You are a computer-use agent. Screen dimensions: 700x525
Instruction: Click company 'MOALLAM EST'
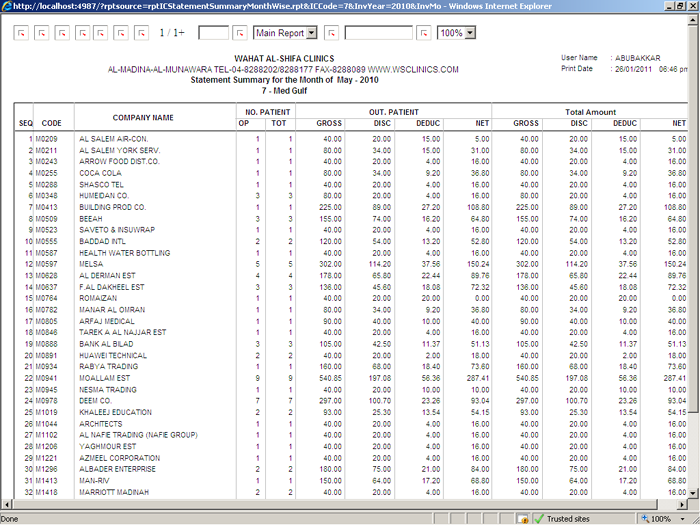104,378
